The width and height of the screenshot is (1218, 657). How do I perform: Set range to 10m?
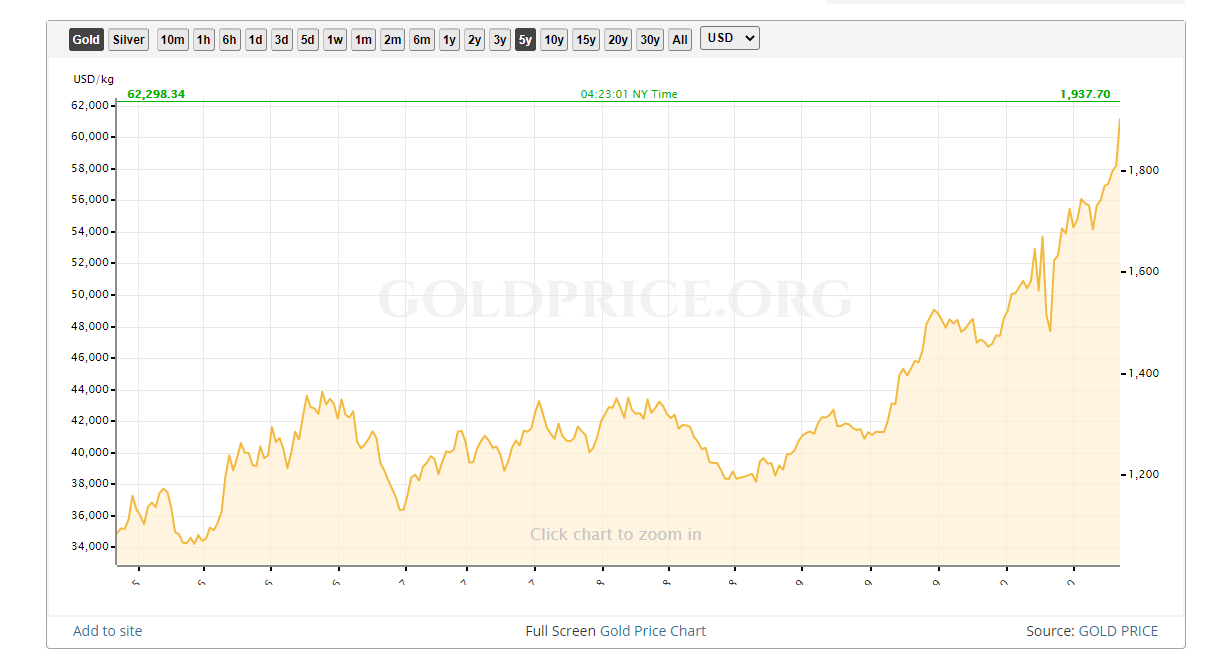pyautogui.click(x=173, y=40)
